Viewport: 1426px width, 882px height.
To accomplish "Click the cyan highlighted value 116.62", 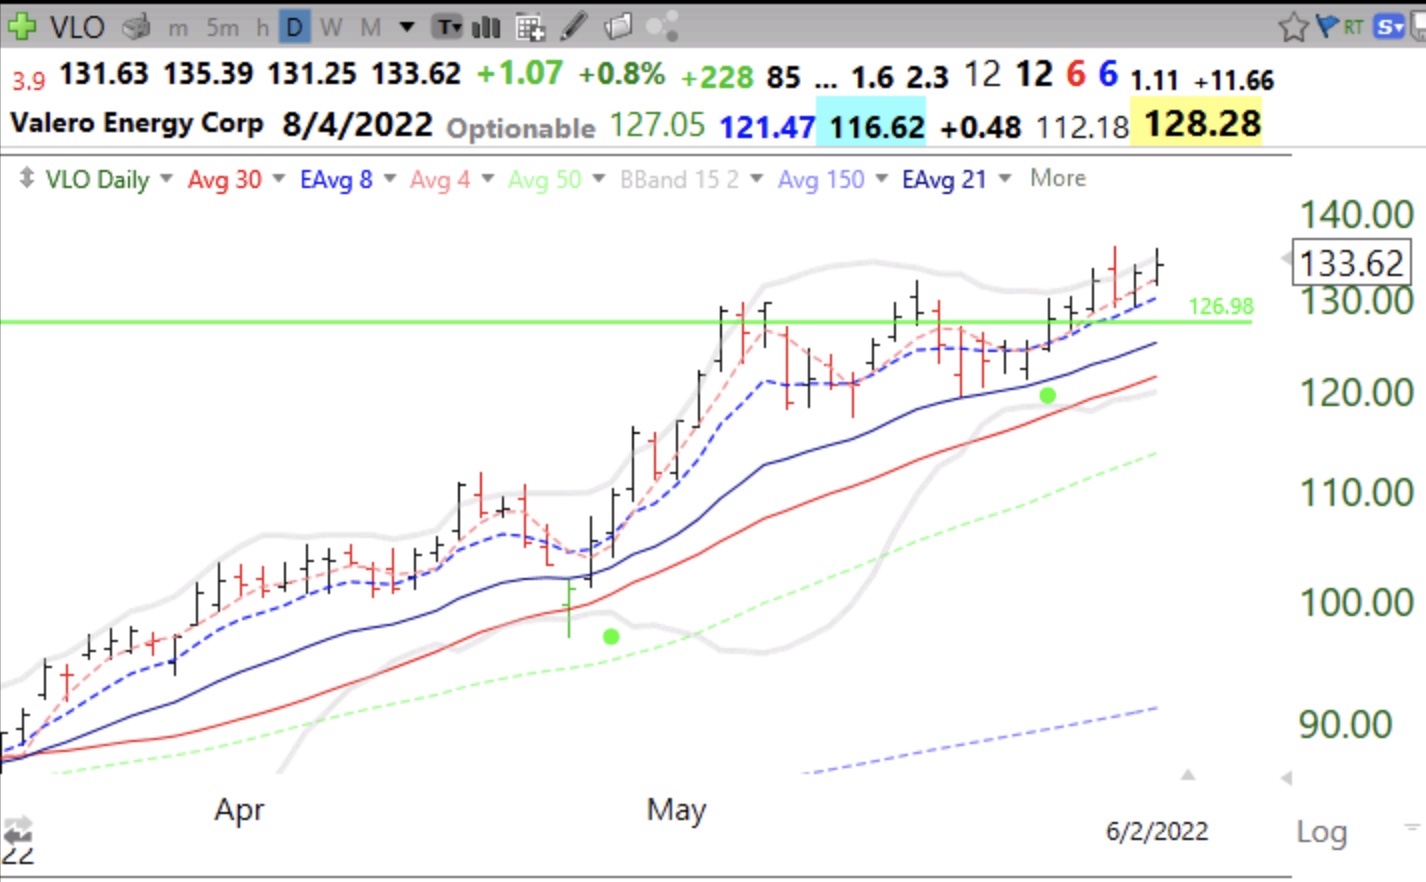I will pyautogui.click(x=871, y=122).
